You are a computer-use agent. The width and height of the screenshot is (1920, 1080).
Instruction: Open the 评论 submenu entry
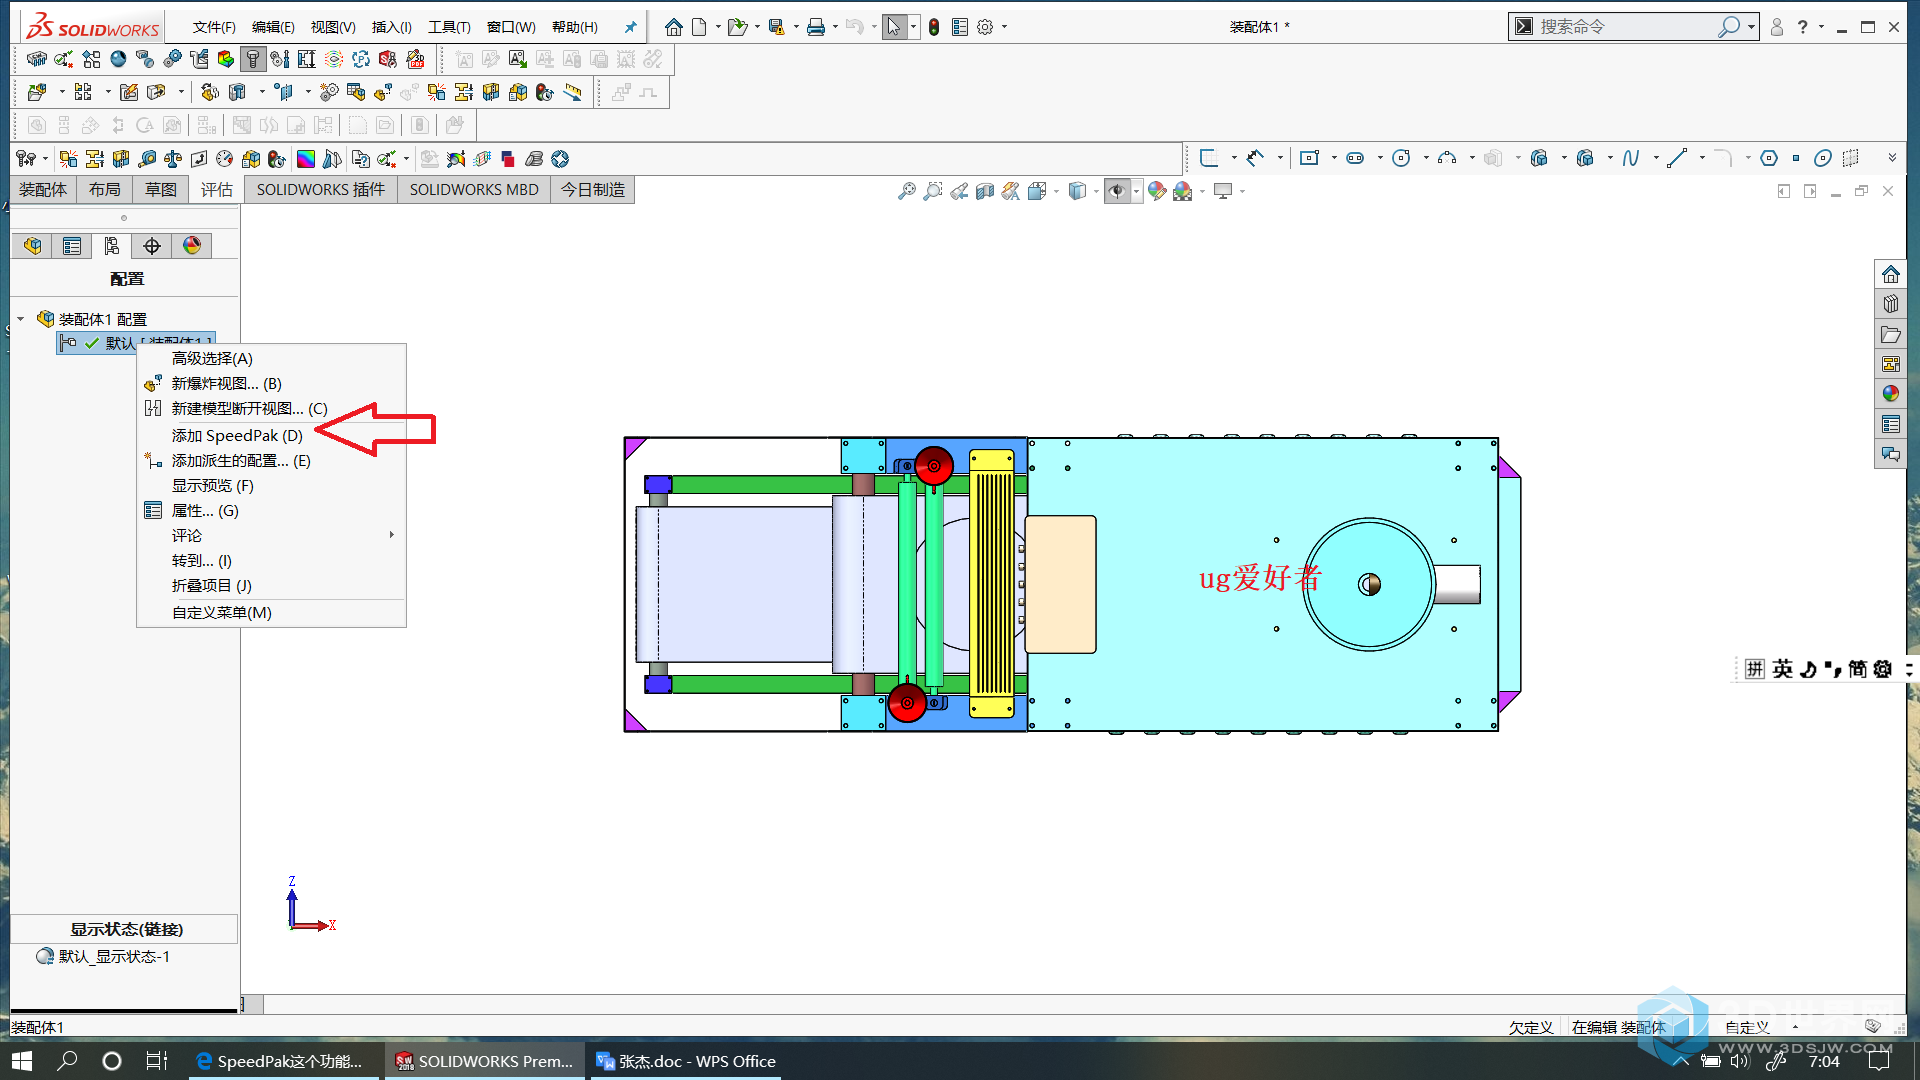(x=271, y=535)
